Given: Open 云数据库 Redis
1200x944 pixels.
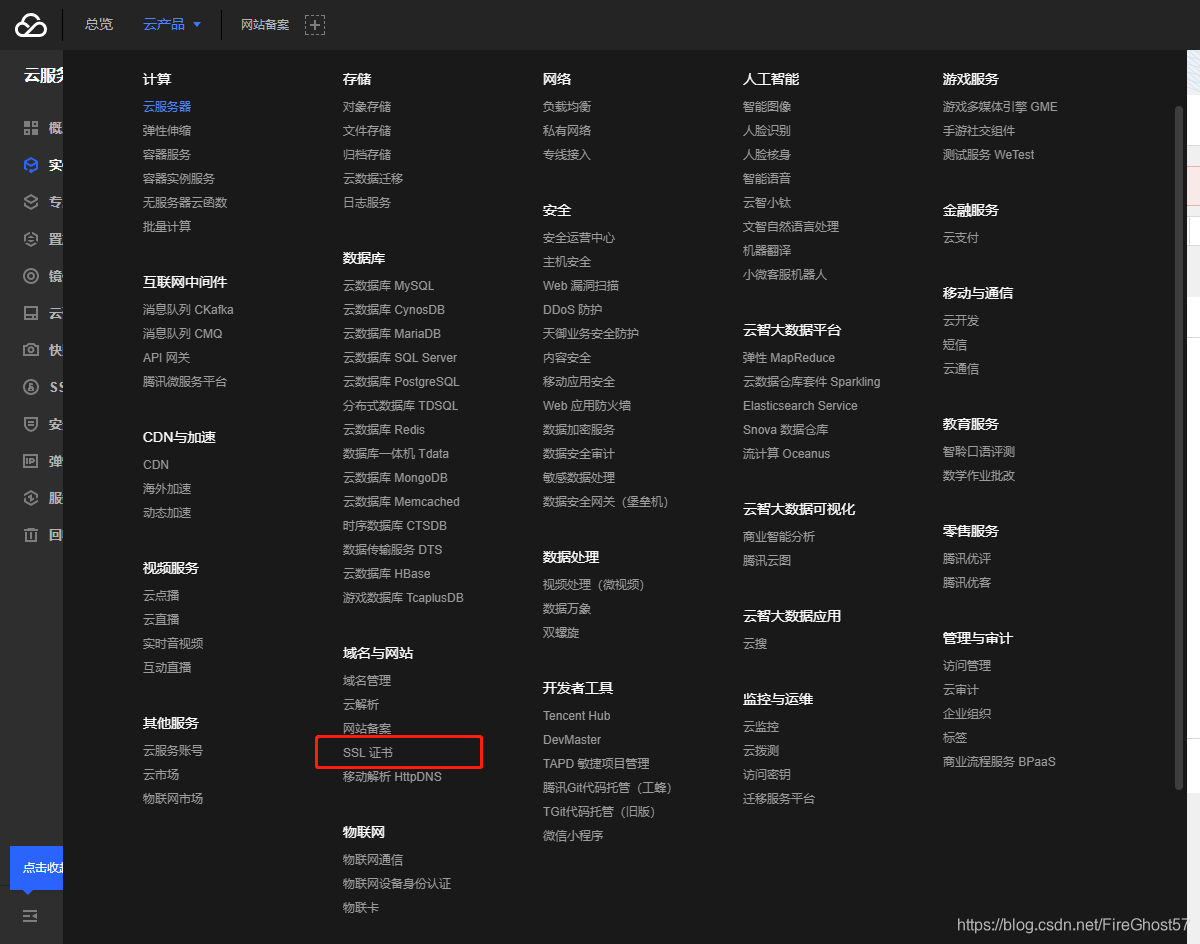Looking at the screenshot, I should click(384, 429).
